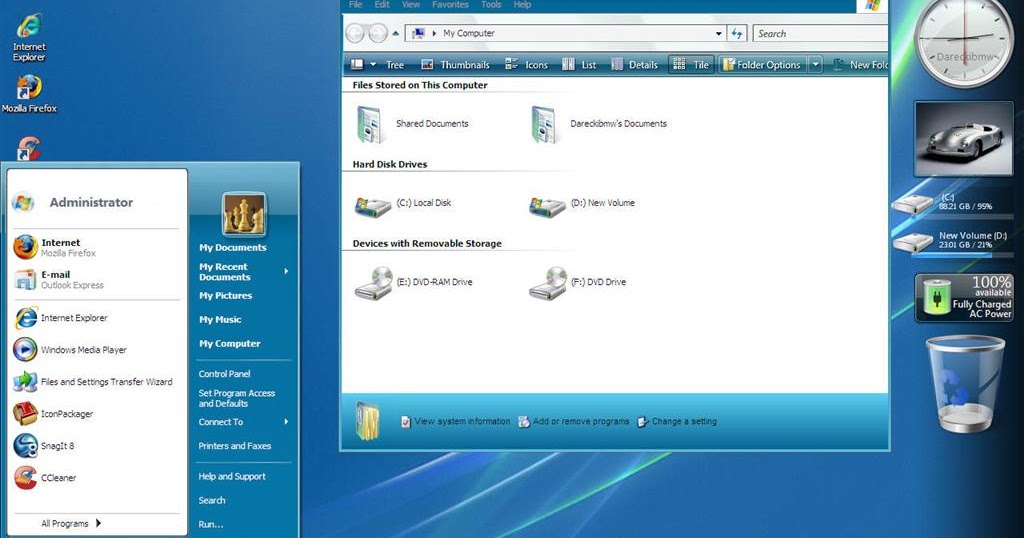The height and width of the screenshot is (538, 1024).
Task: Open Dareckibmw's Documents folder
Action: click(598, 124)
